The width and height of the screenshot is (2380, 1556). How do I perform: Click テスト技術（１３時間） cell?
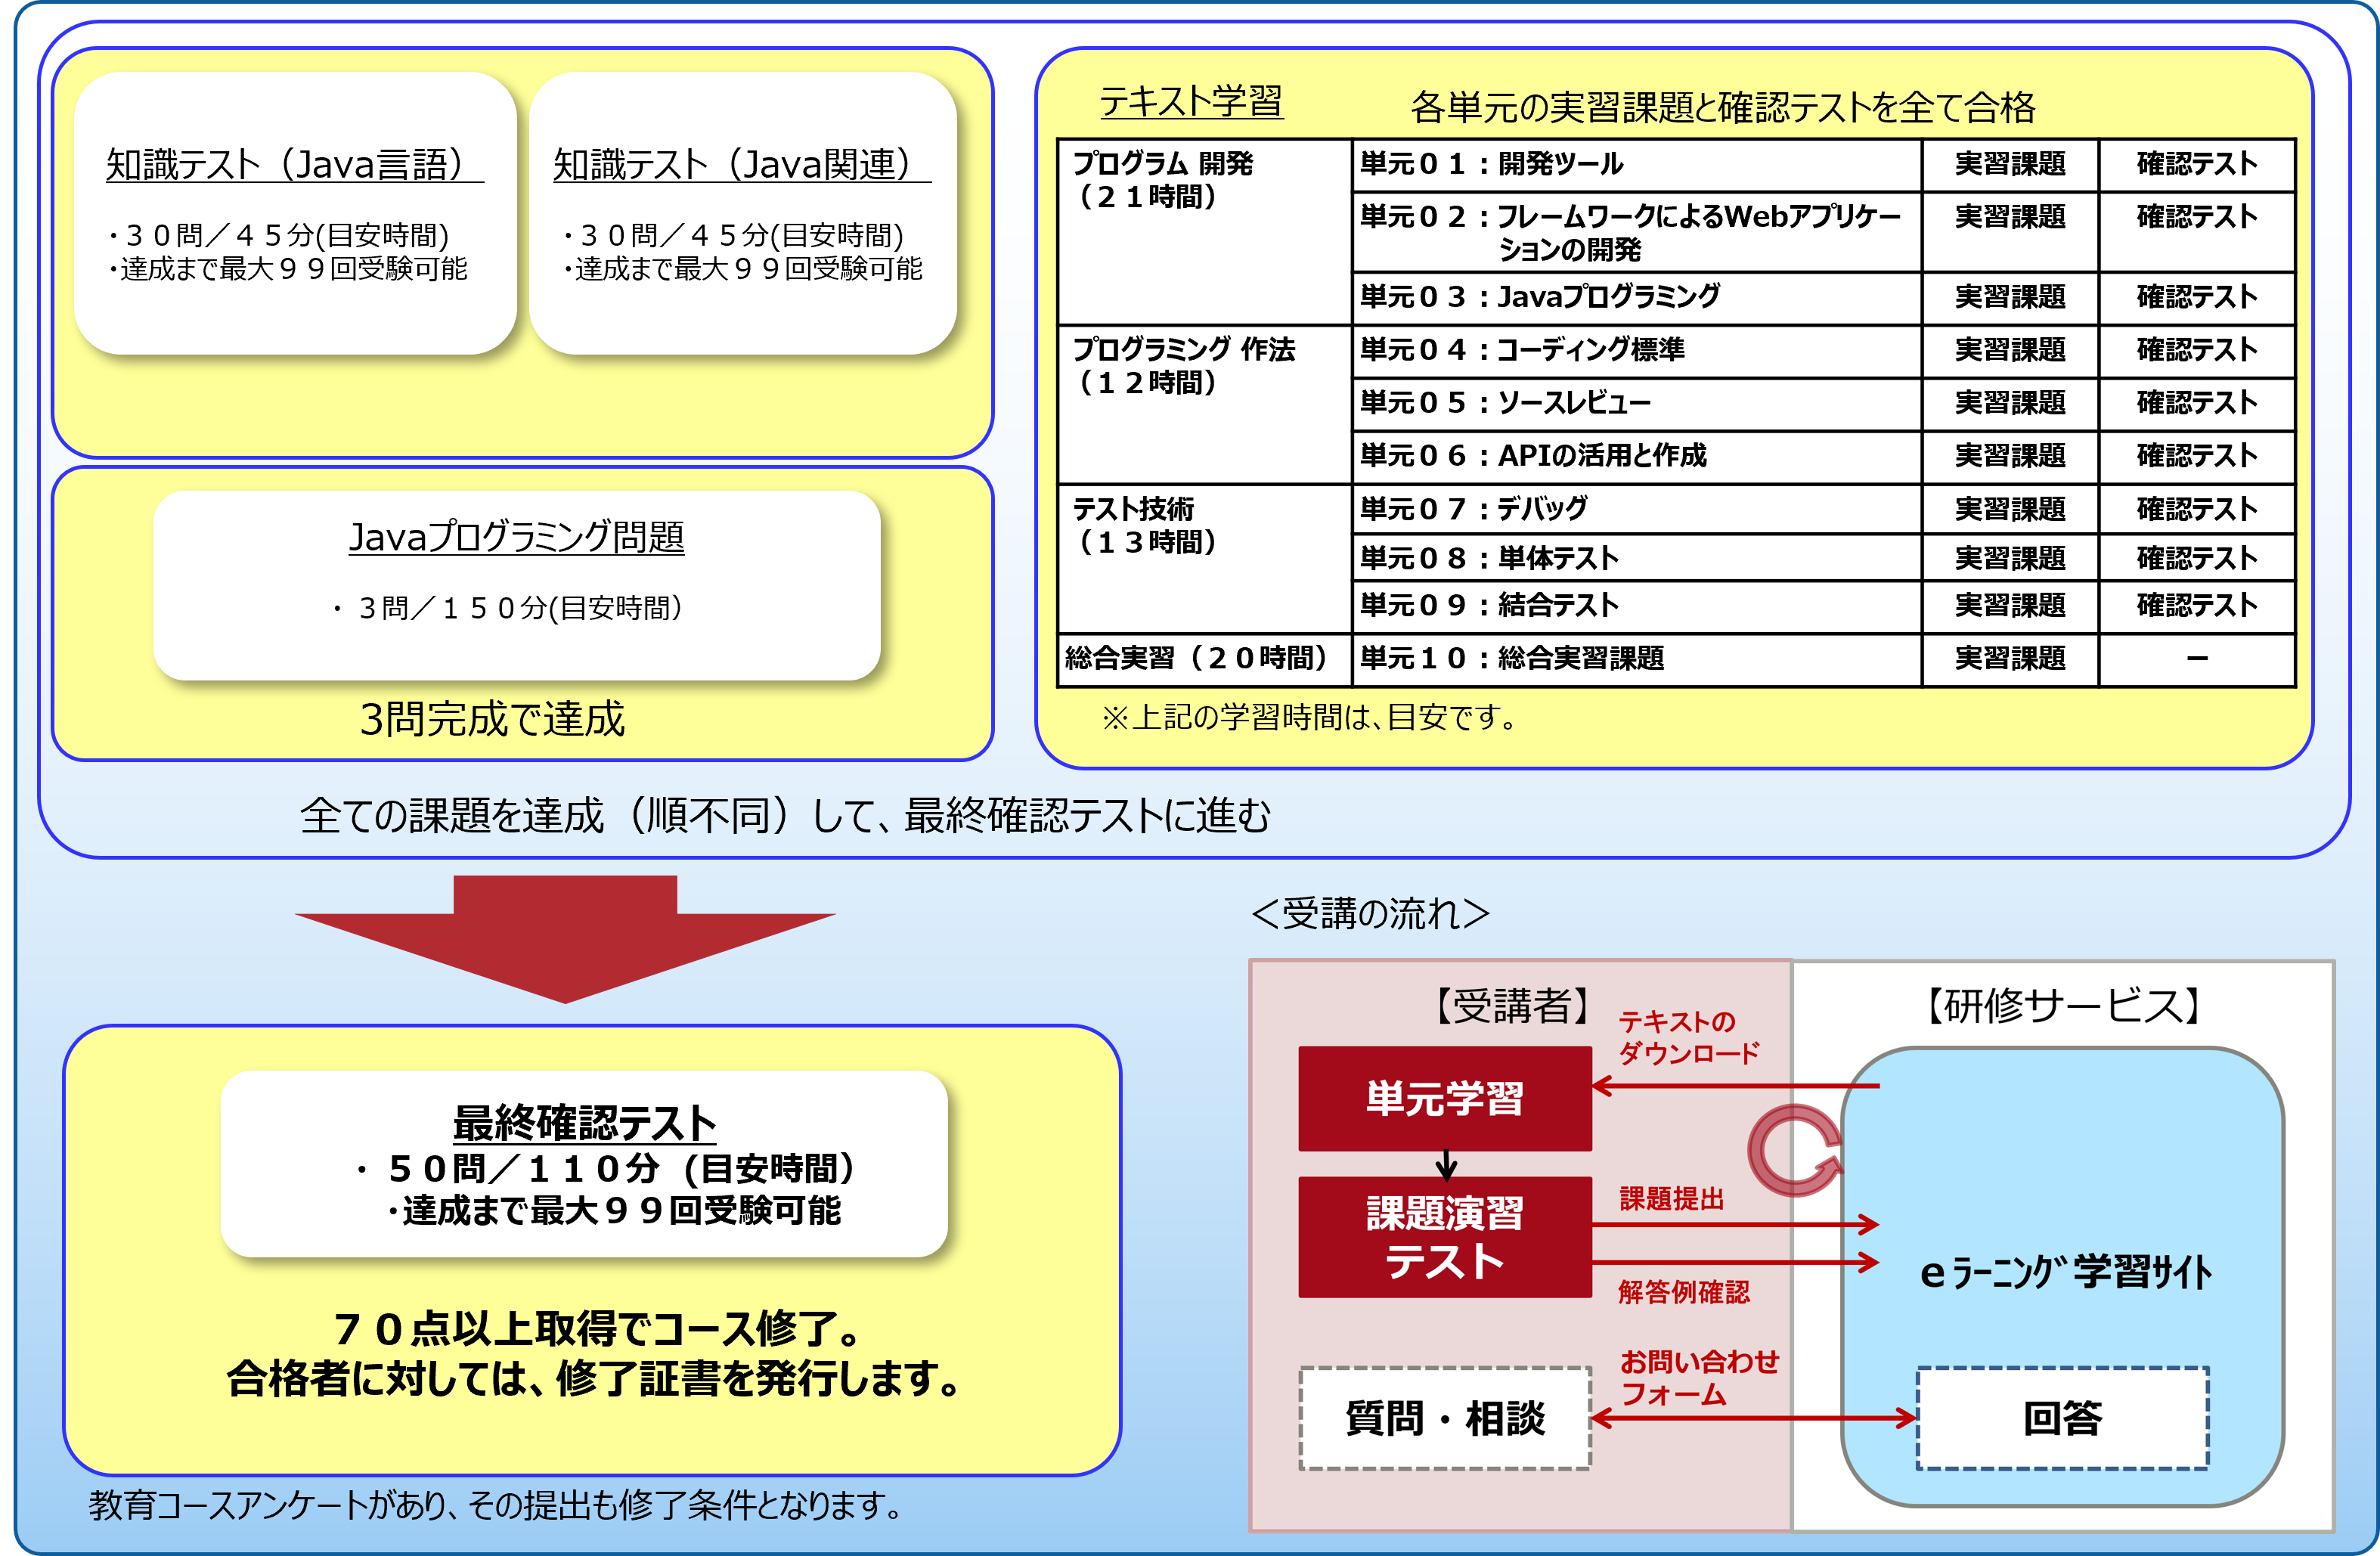[x=1204, y=559]
